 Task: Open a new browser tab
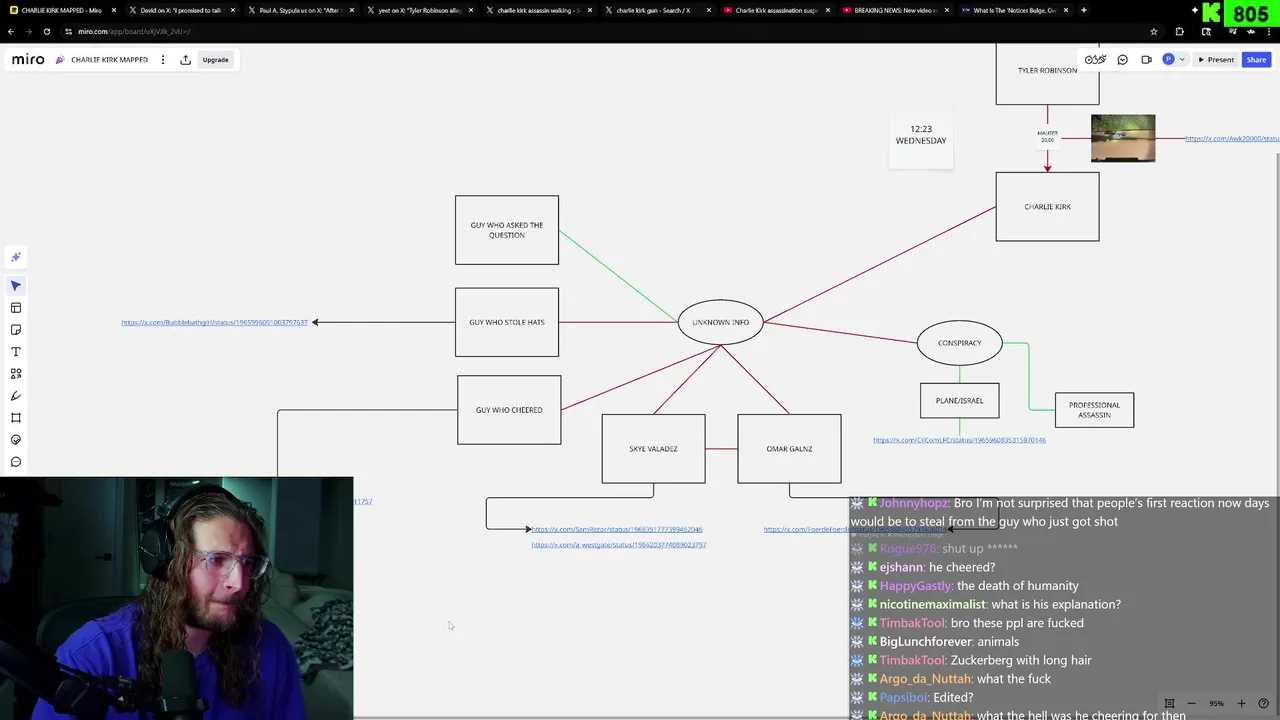[x=1084, y=10]
